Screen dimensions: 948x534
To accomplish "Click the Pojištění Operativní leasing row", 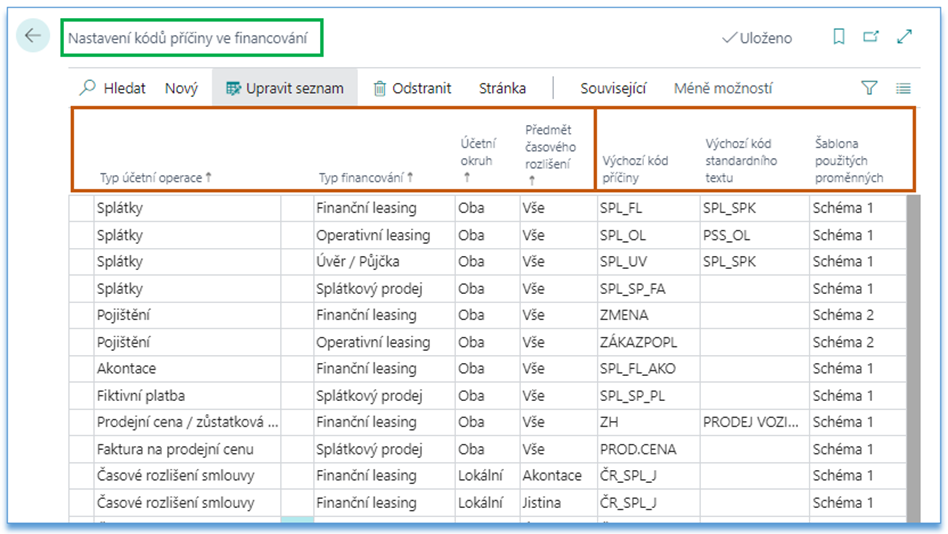I will [190, 342].
